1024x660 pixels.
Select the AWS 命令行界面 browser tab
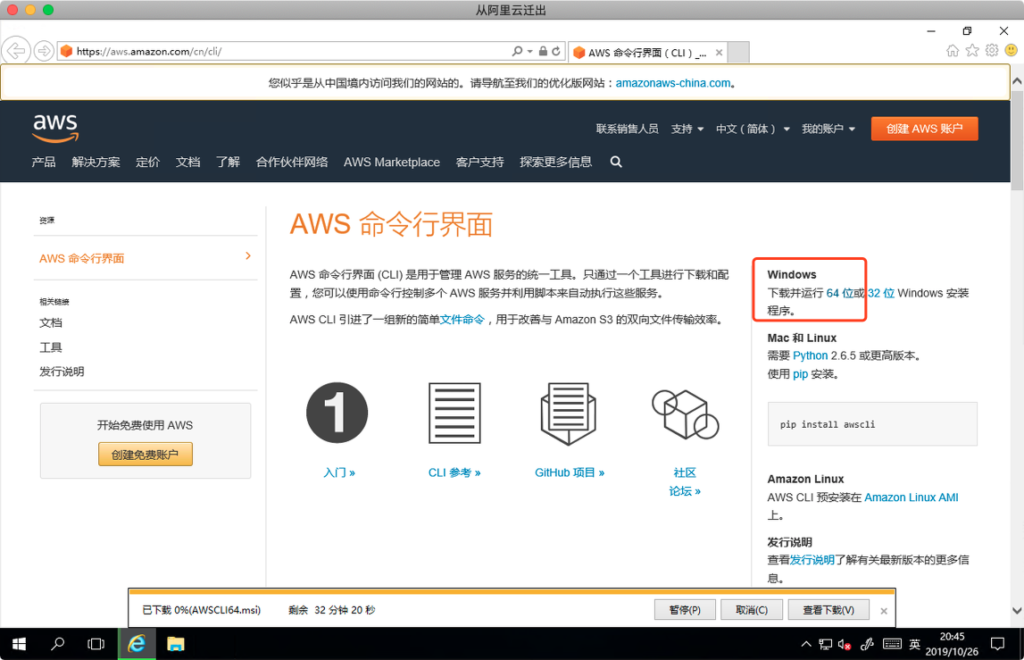pyautogui.click(x=645, y=52)
